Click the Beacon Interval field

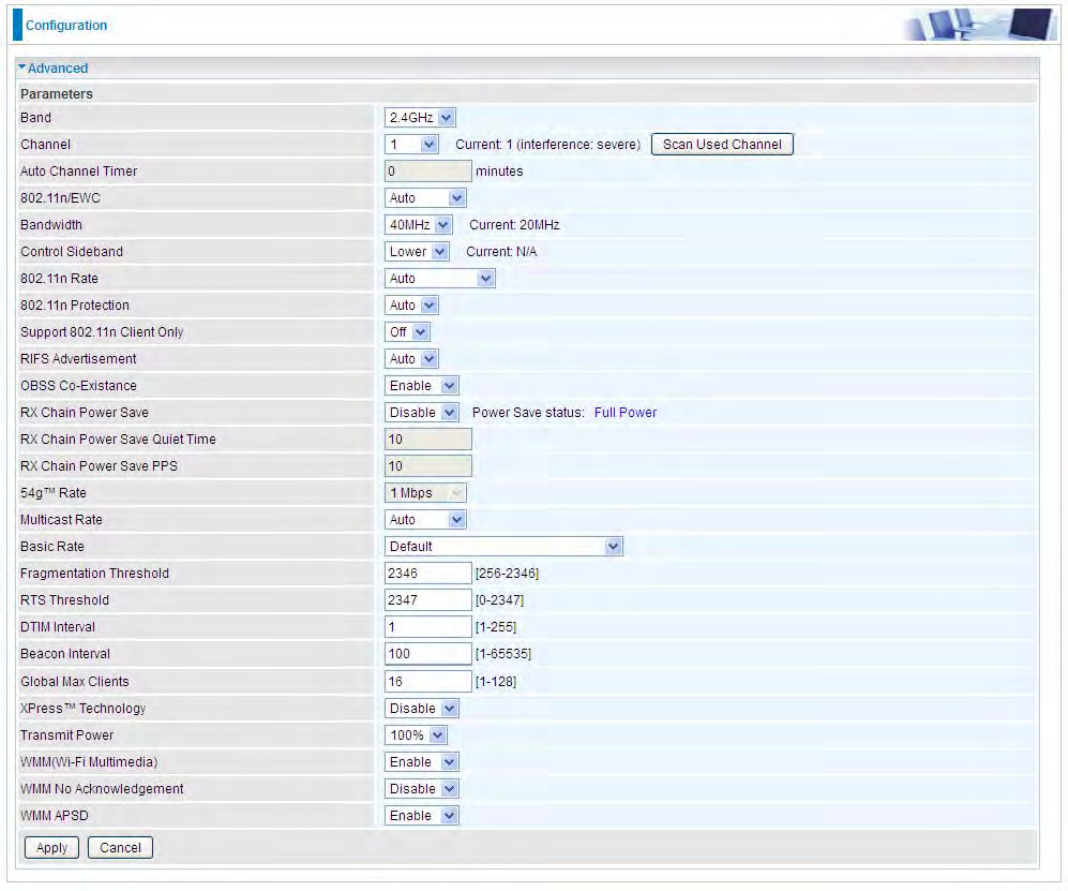pos(428,654)
